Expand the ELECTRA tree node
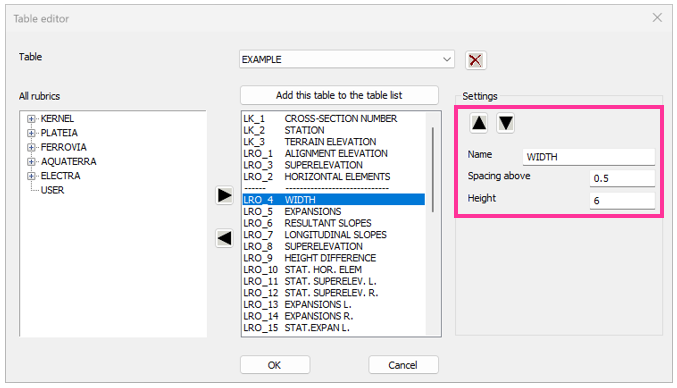Screen dimensions: 677x388 31,176
